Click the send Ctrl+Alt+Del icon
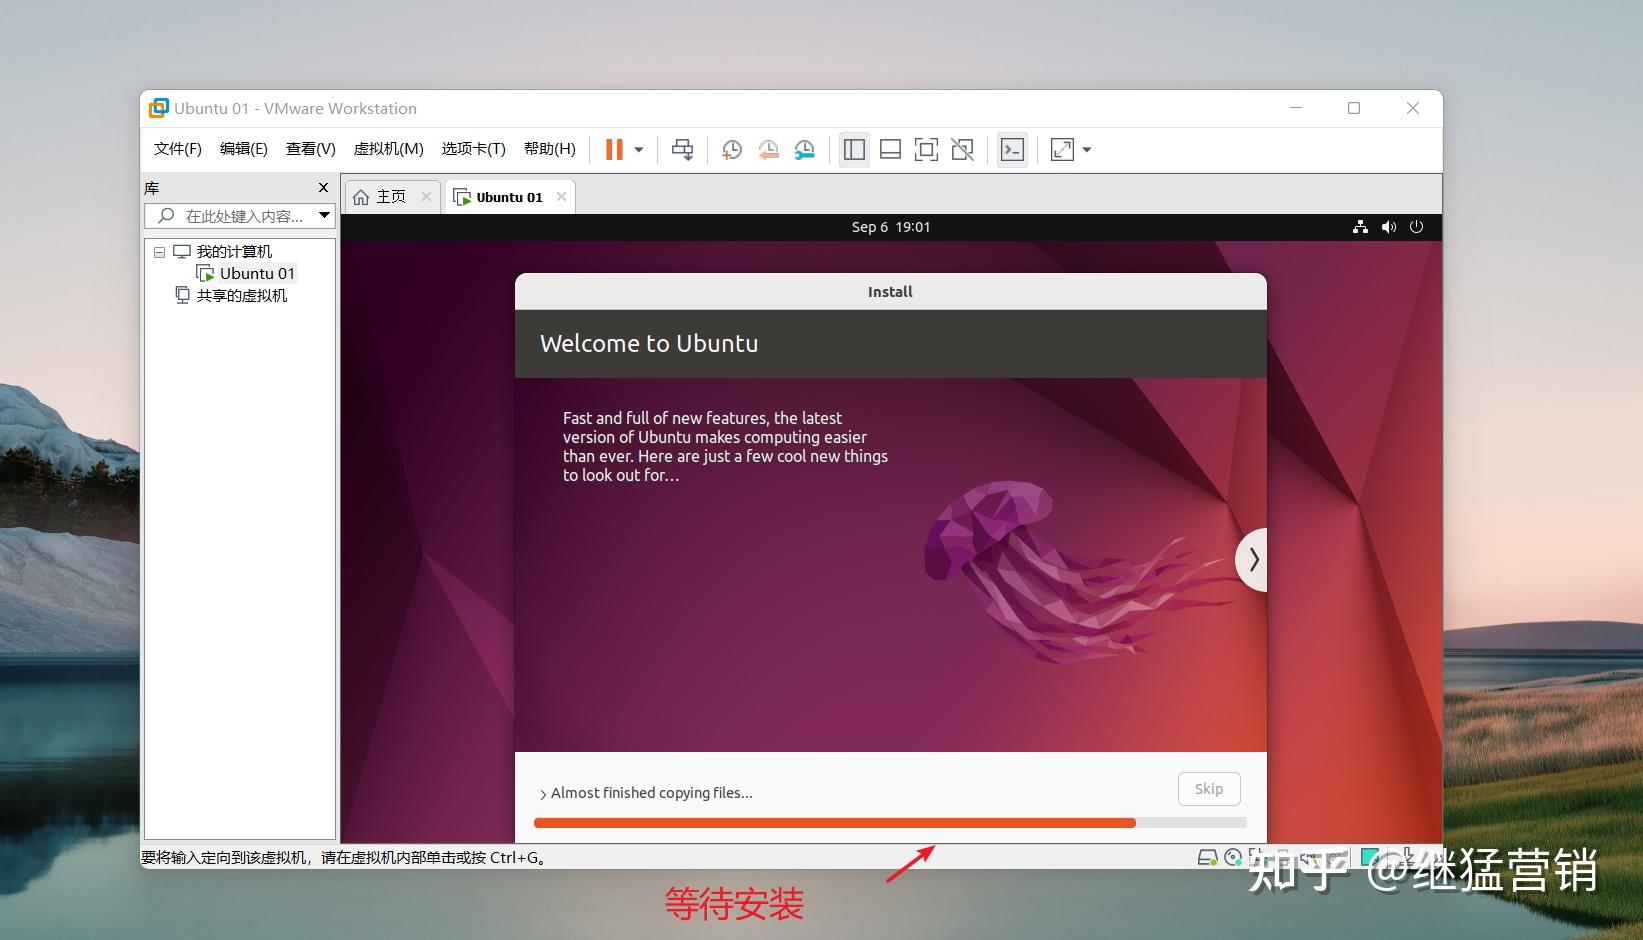This screenshot has height=940, width=1643. click(x=683, y=150)
